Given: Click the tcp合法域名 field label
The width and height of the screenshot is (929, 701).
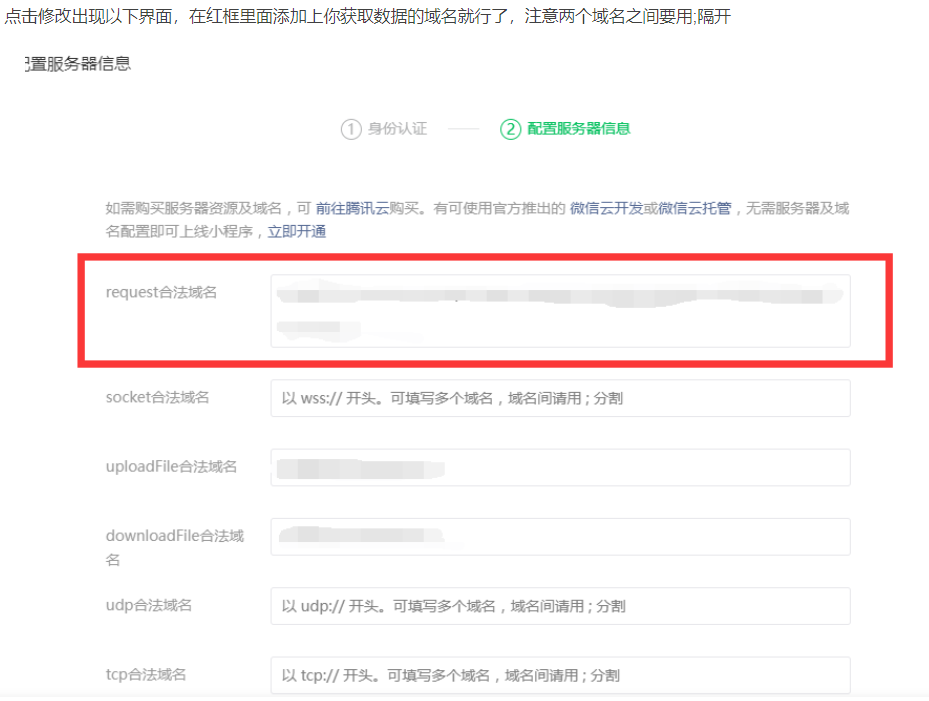Looking at the screenshot, I should pos(146,674).
